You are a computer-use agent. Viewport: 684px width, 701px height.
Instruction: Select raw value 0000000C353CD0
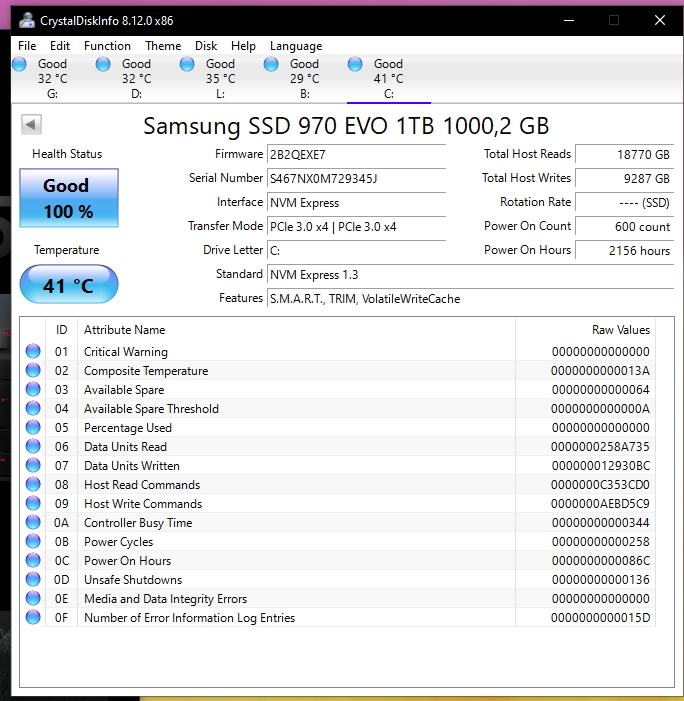(x=600, y=485)
